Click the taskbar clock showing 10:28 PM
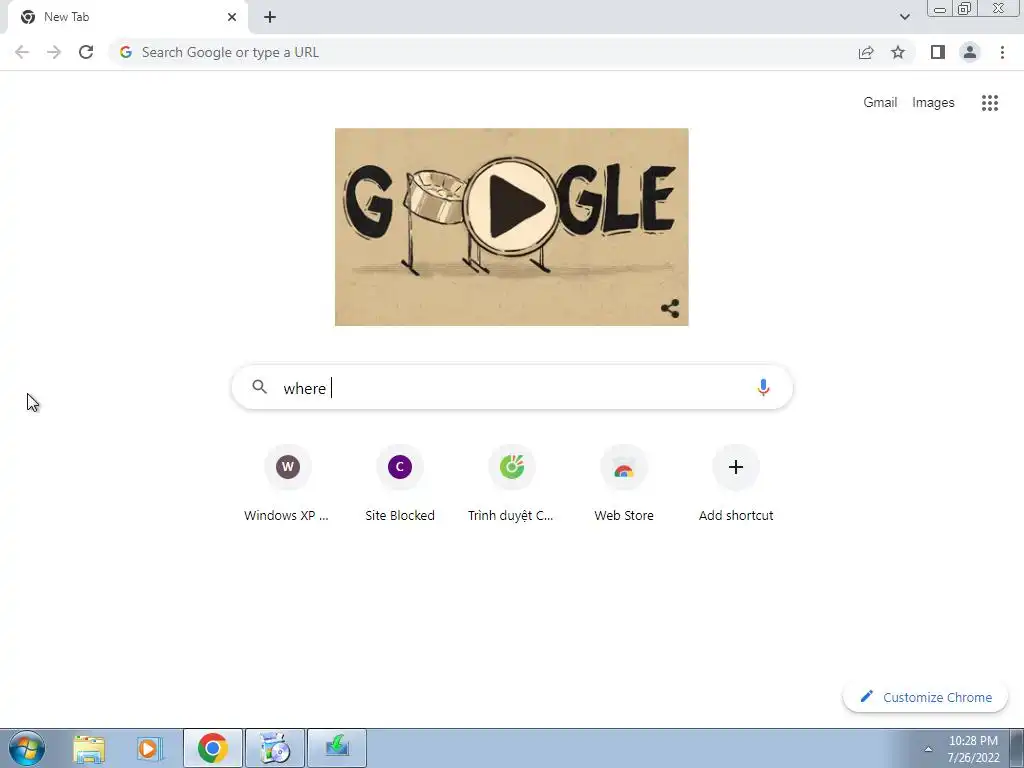 pos(973,749)
